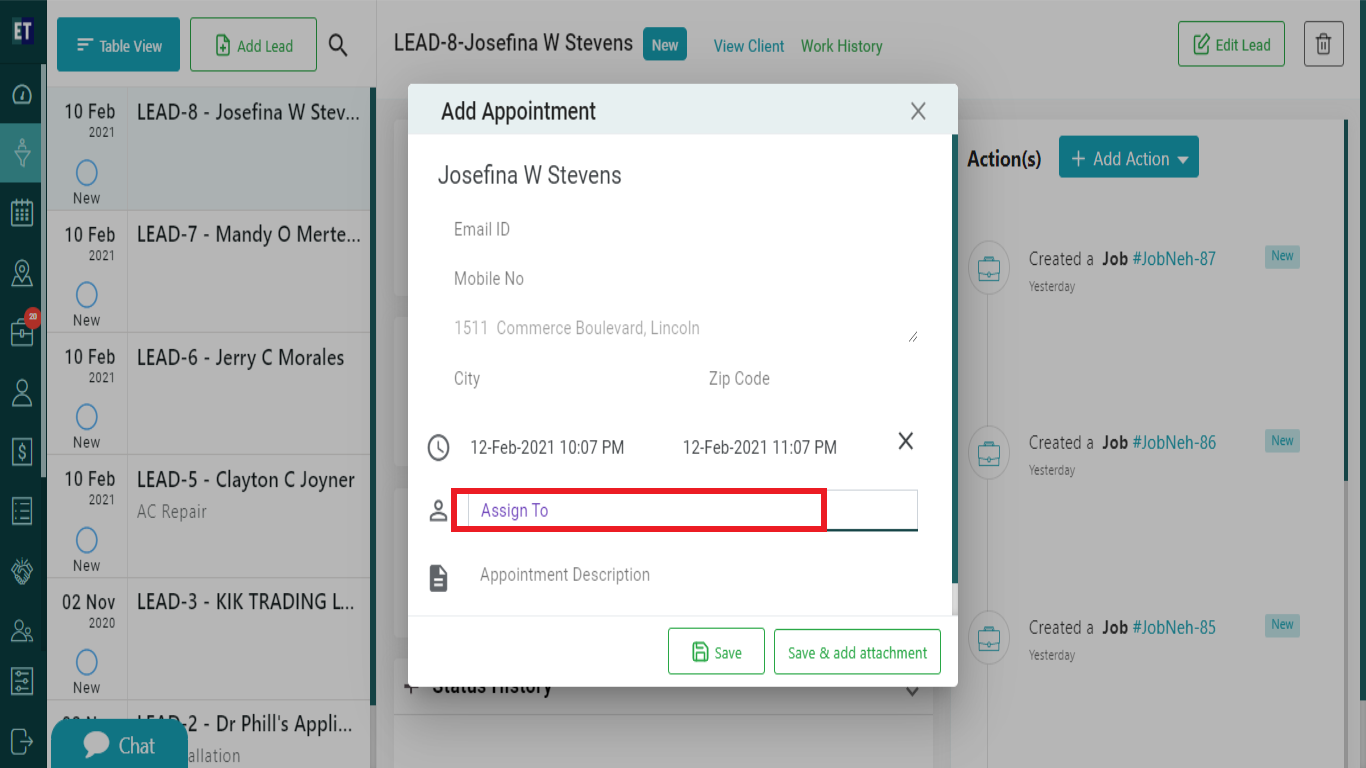Screen dimensions: 1366x768
Task: Open the dashboard gauge icon in sidebar
Action: [22, 95]
